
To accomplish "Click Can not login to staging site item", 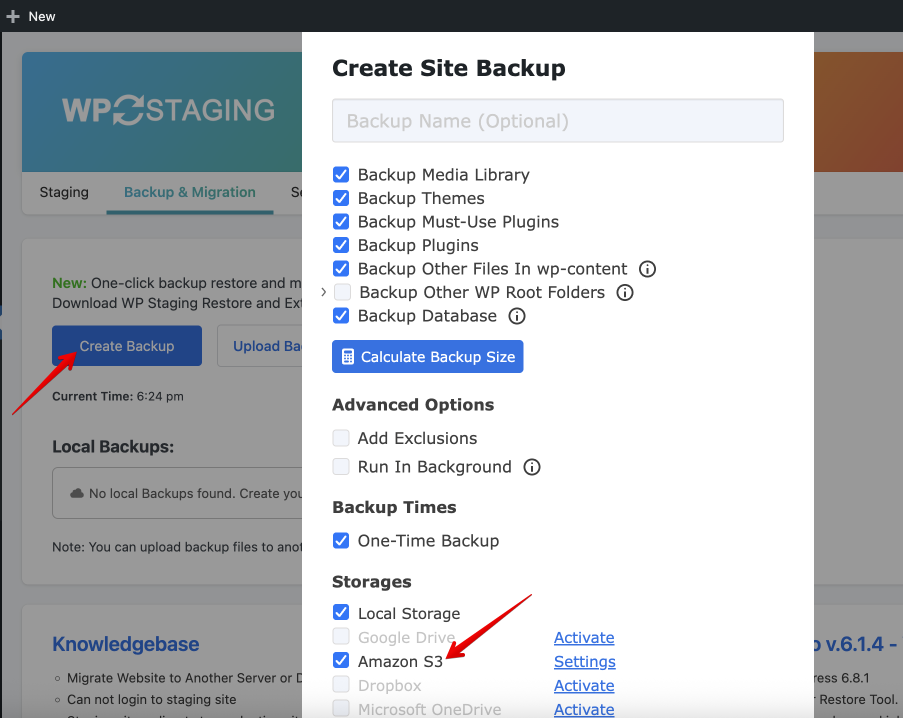I will [x=151, y=700].
